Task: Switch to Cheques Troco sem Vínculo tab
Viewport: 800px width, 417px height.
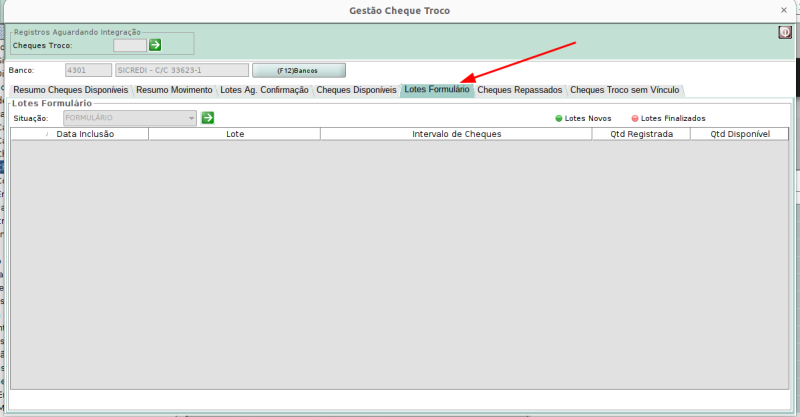Action: [624, 90]
